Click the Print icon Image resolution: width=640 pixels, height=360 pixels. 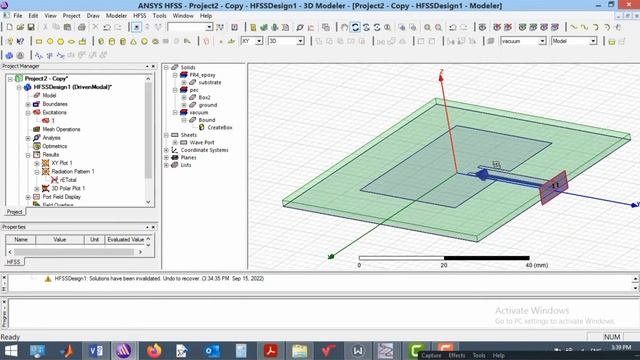pyautogui.click(x=82, y=27)
